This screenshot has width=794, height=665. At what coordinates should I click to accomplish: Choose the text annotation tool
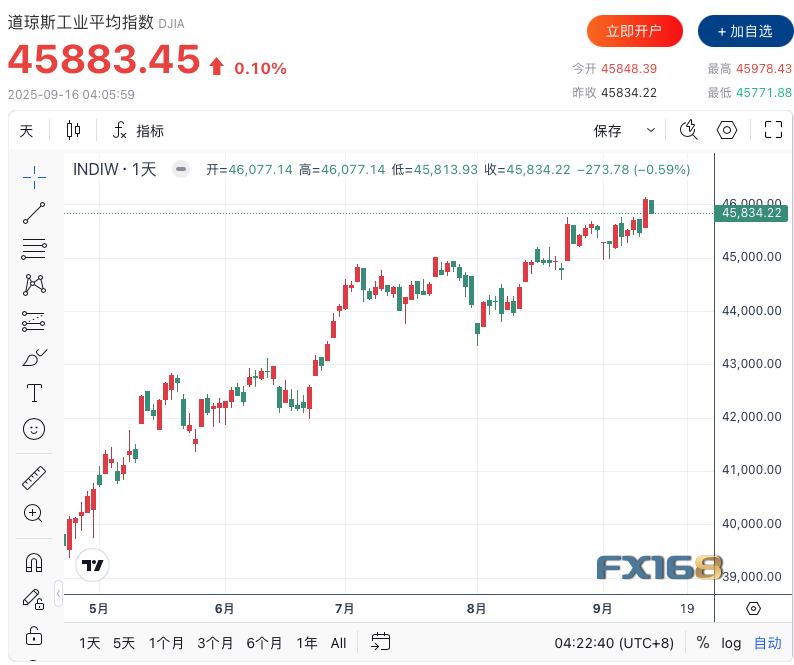click(34, 393)
